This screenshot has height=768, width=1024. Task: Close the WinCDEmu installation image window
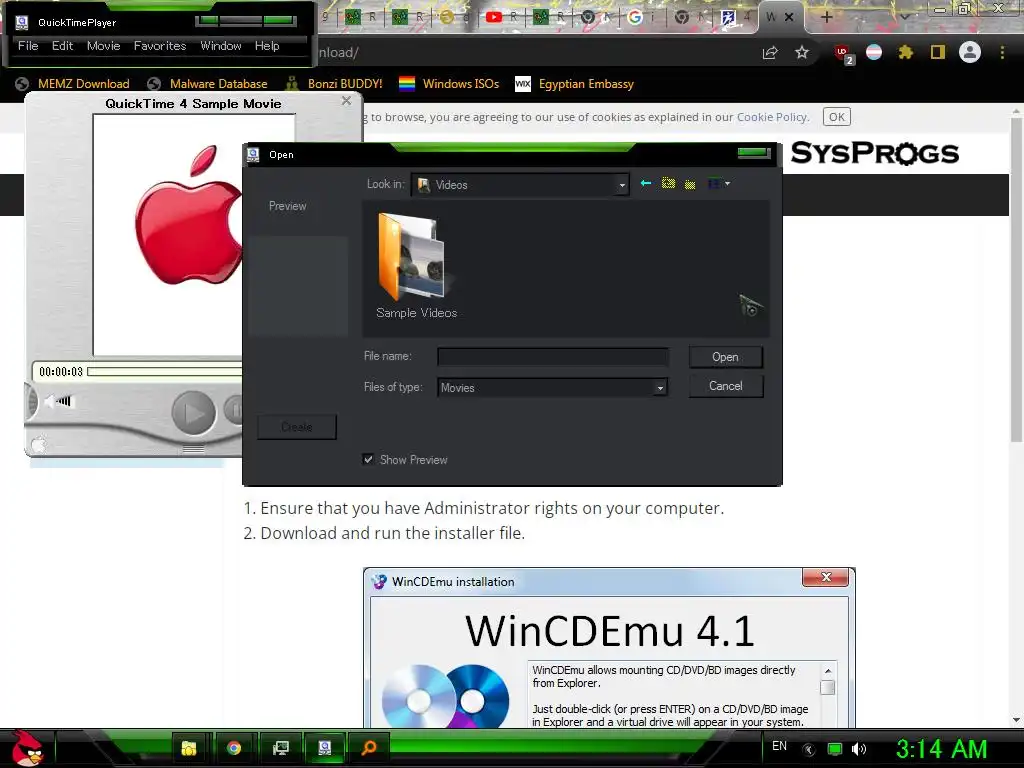(826, 577)
